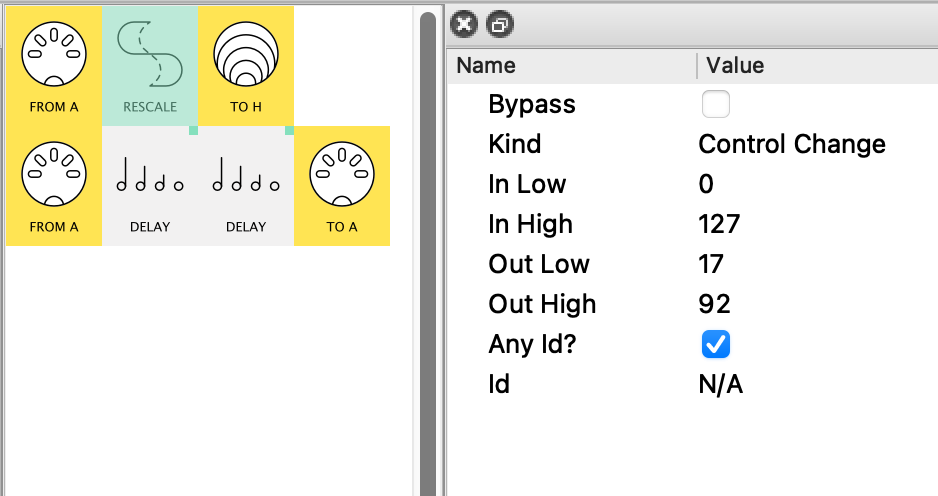Image resolution: width=938 pixels, height=496 pixels.
Task: Enable the Bypass checkbox
Action: click(x=716, y=104)
